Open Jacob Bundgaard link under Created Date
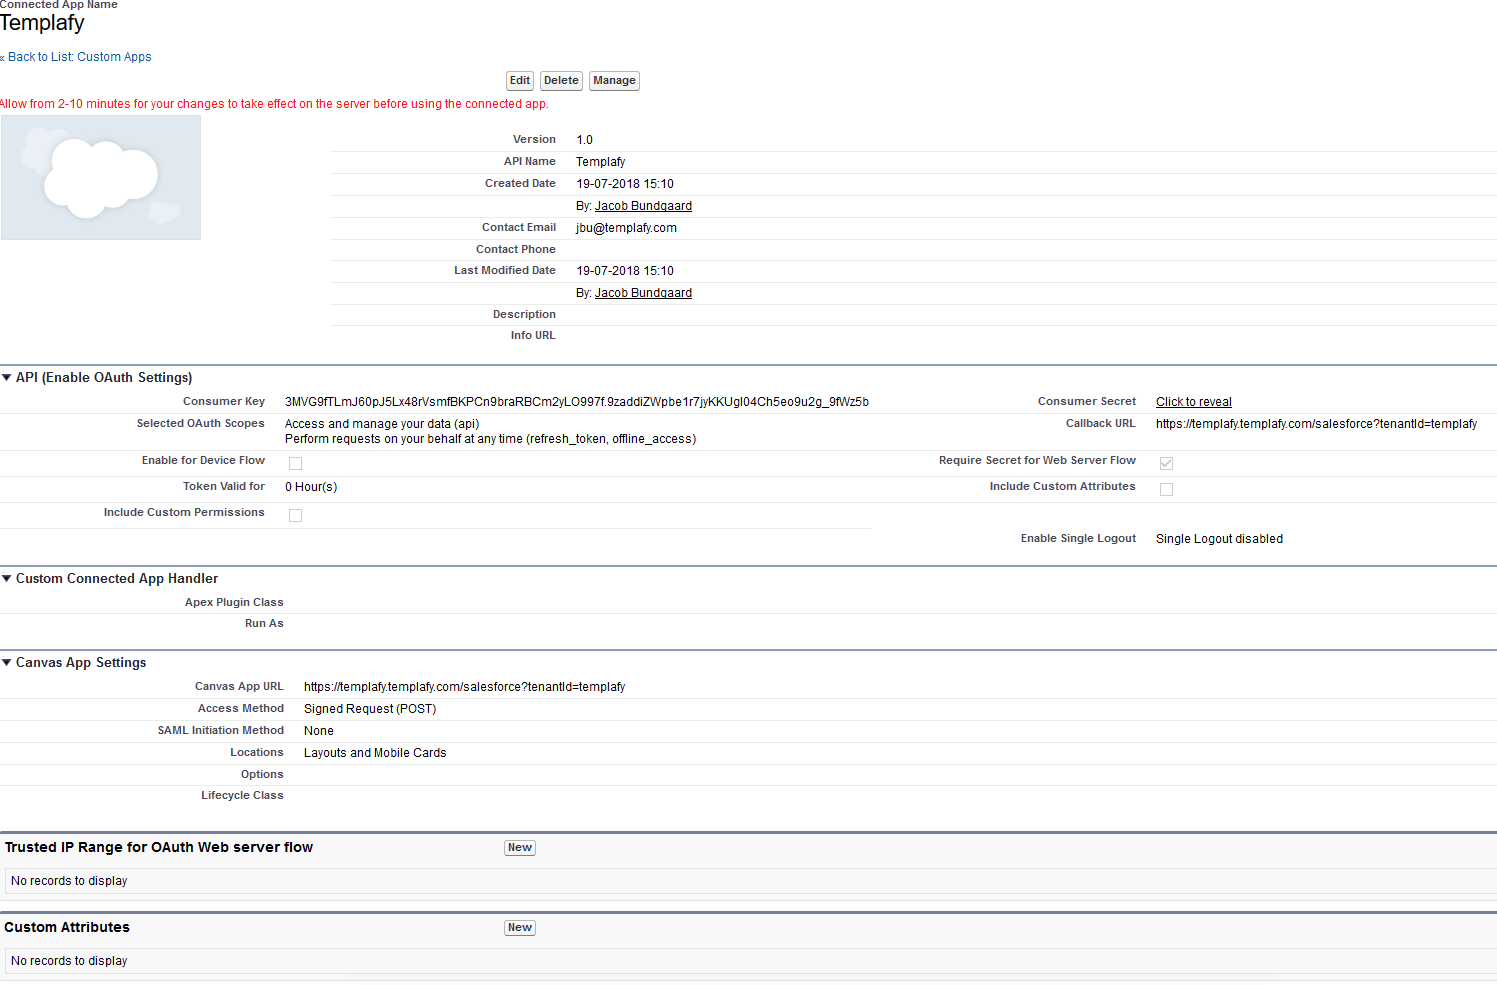The image size is (1497, 985). tap(643, 206)
